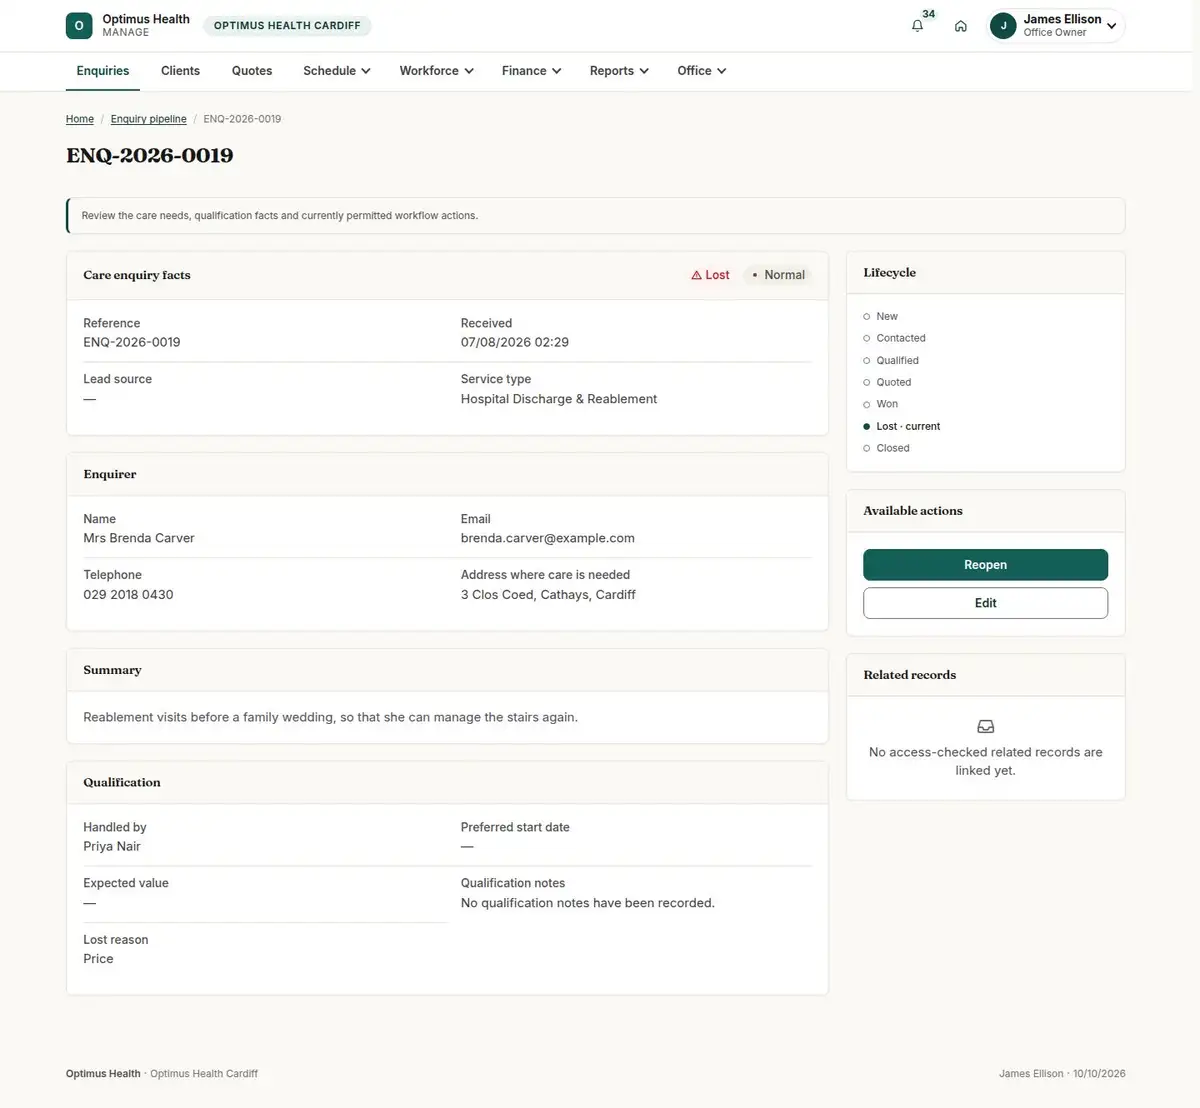Click the Edit button
1200x1108 pixels.
click(985, 603)
